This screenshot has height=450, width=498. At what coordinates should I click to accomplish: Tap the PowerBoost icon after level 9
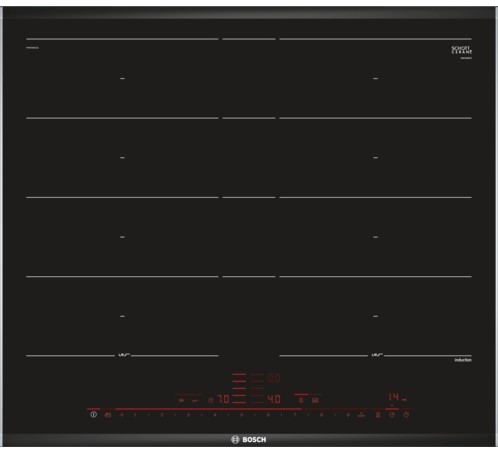tap(362, 415)
